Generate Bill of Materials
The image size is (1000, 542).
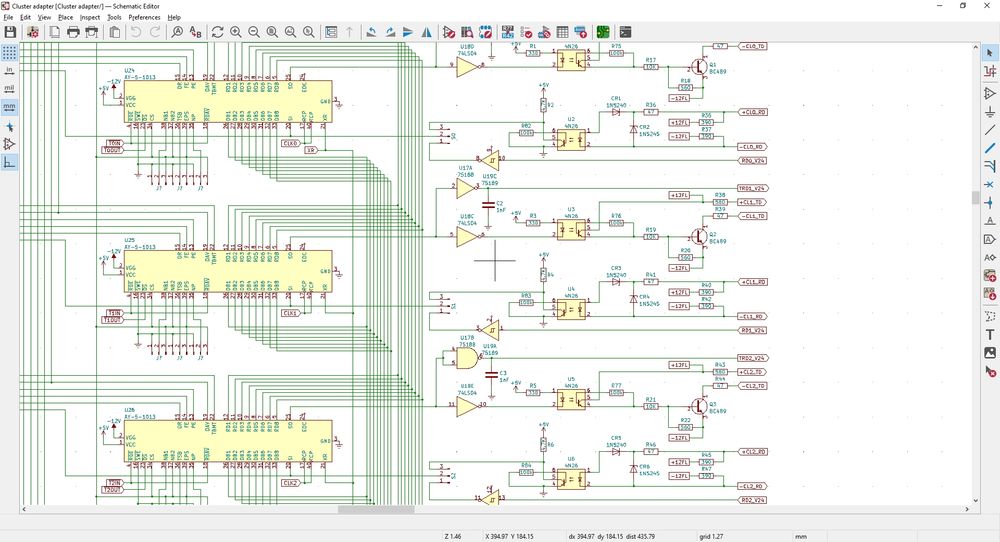581,32
